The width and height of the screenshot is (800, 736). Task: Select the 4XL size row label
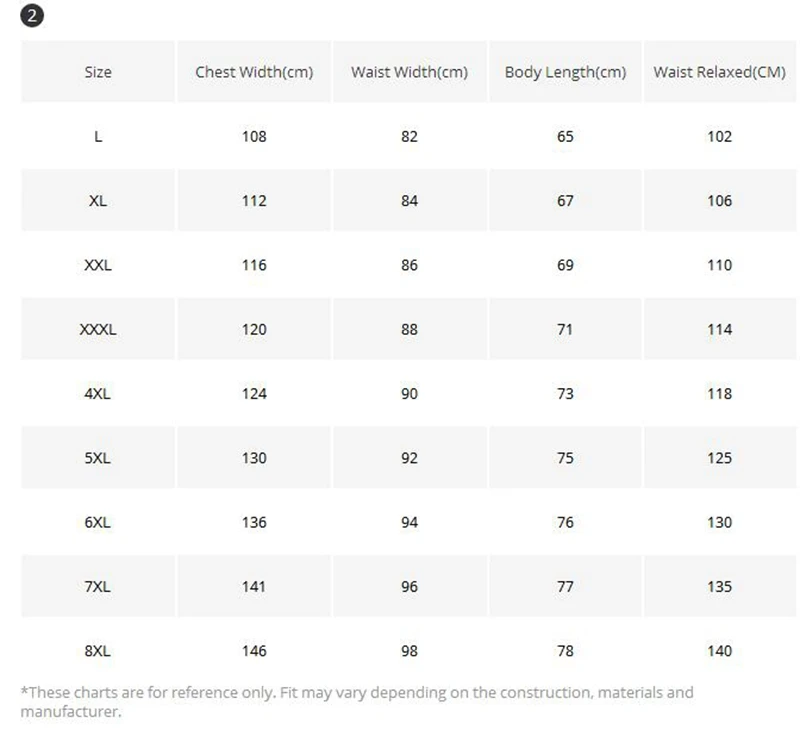(x=97, y=393)
